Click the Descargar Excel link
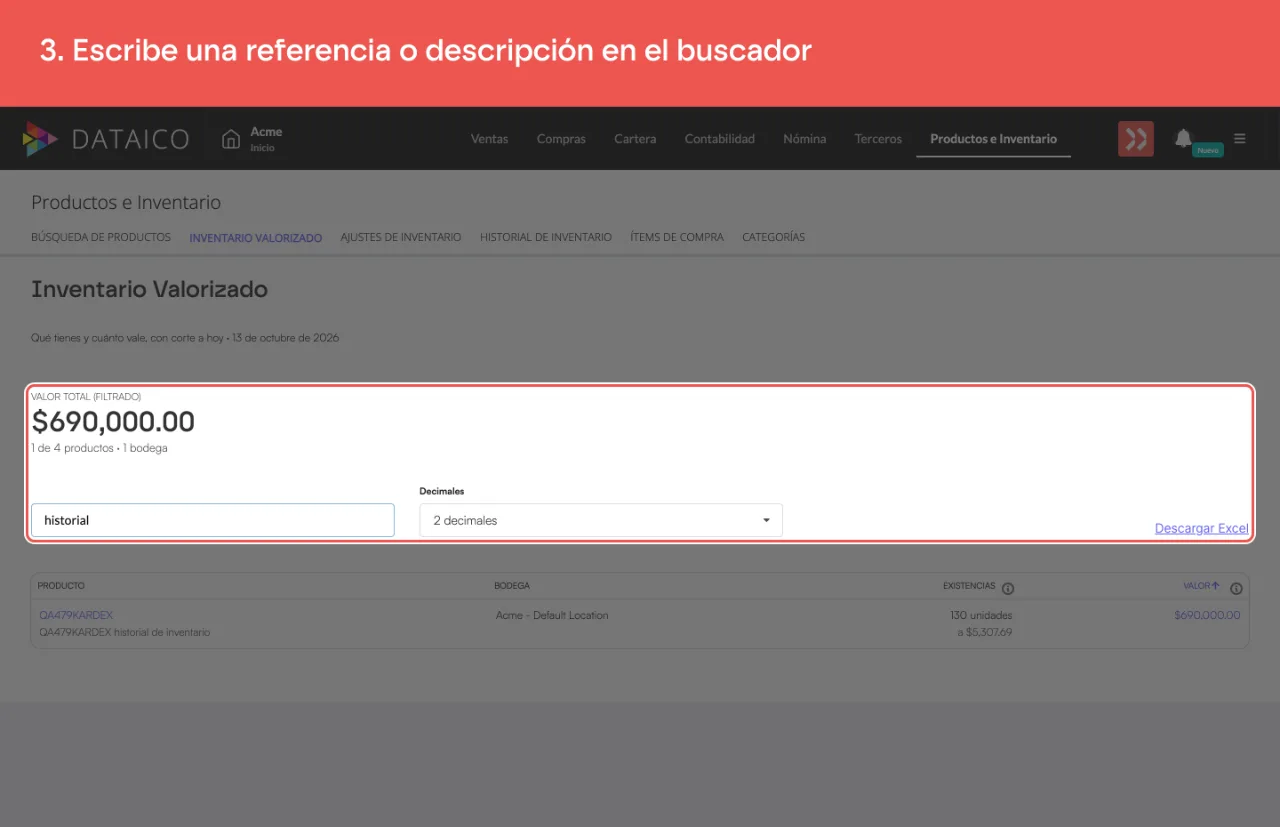 tap(1202, 528)
